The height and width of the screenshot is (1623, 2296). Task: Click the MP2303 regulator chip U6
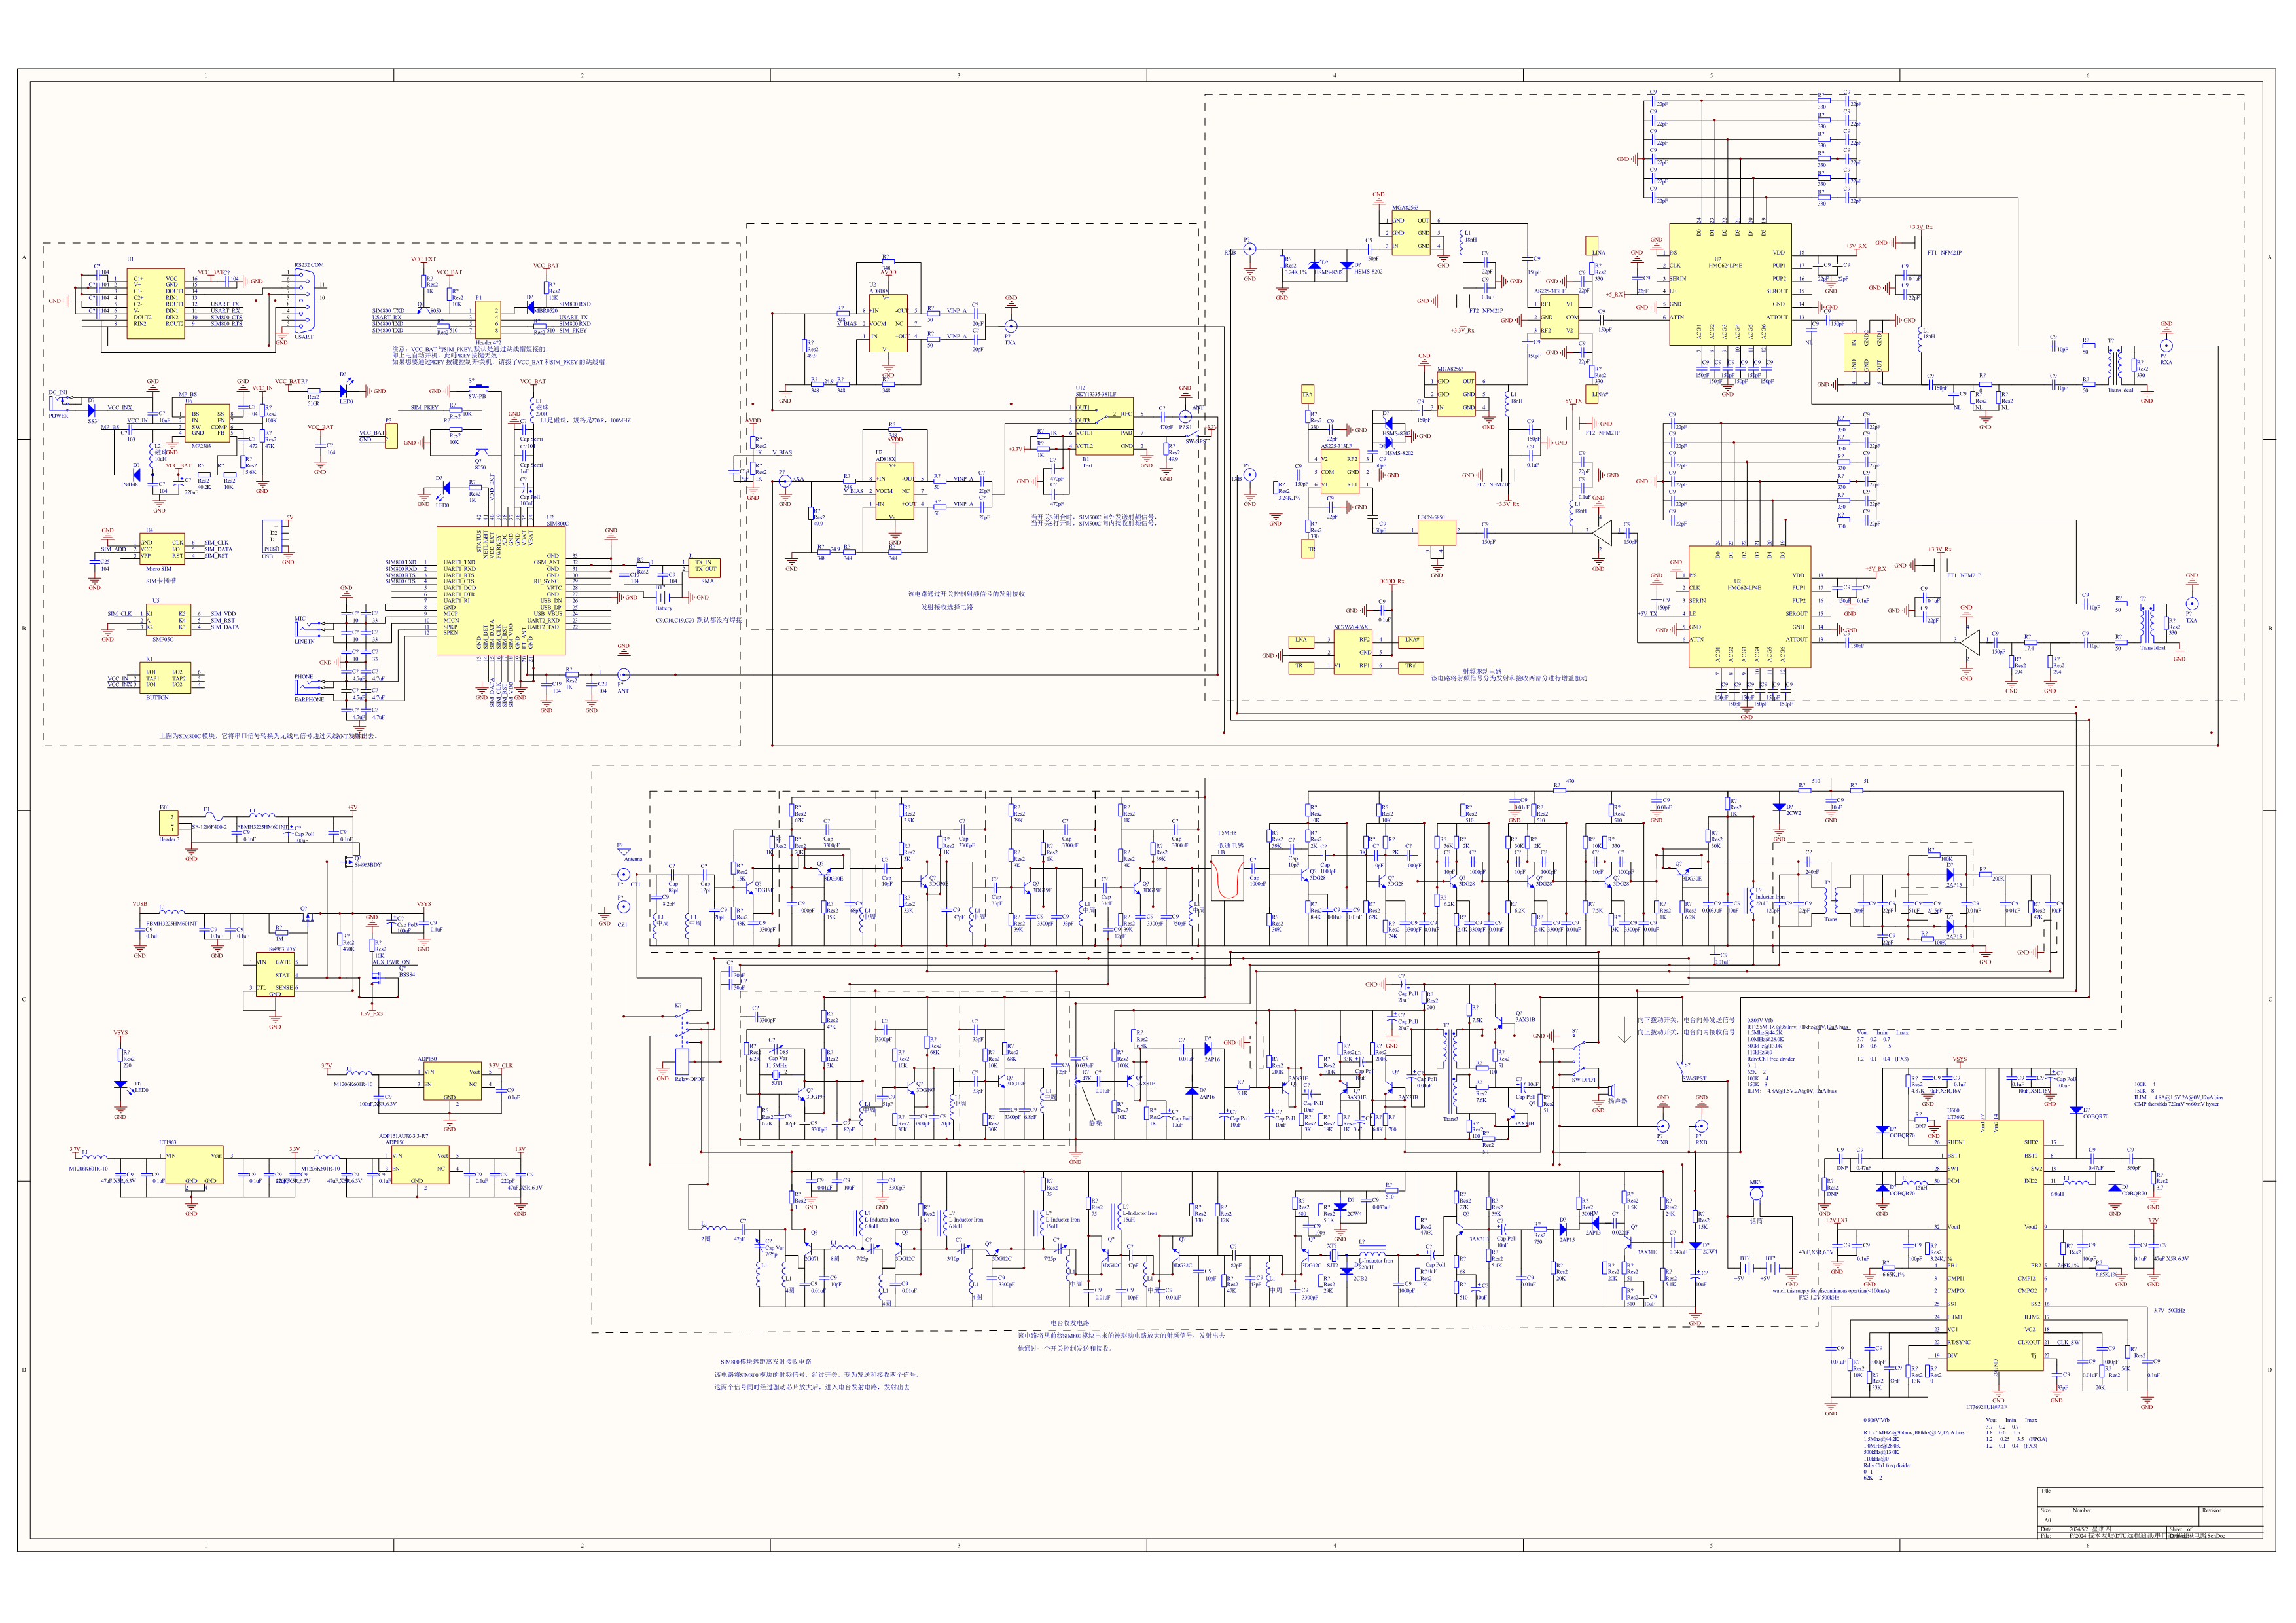click(x=208, y=424)
